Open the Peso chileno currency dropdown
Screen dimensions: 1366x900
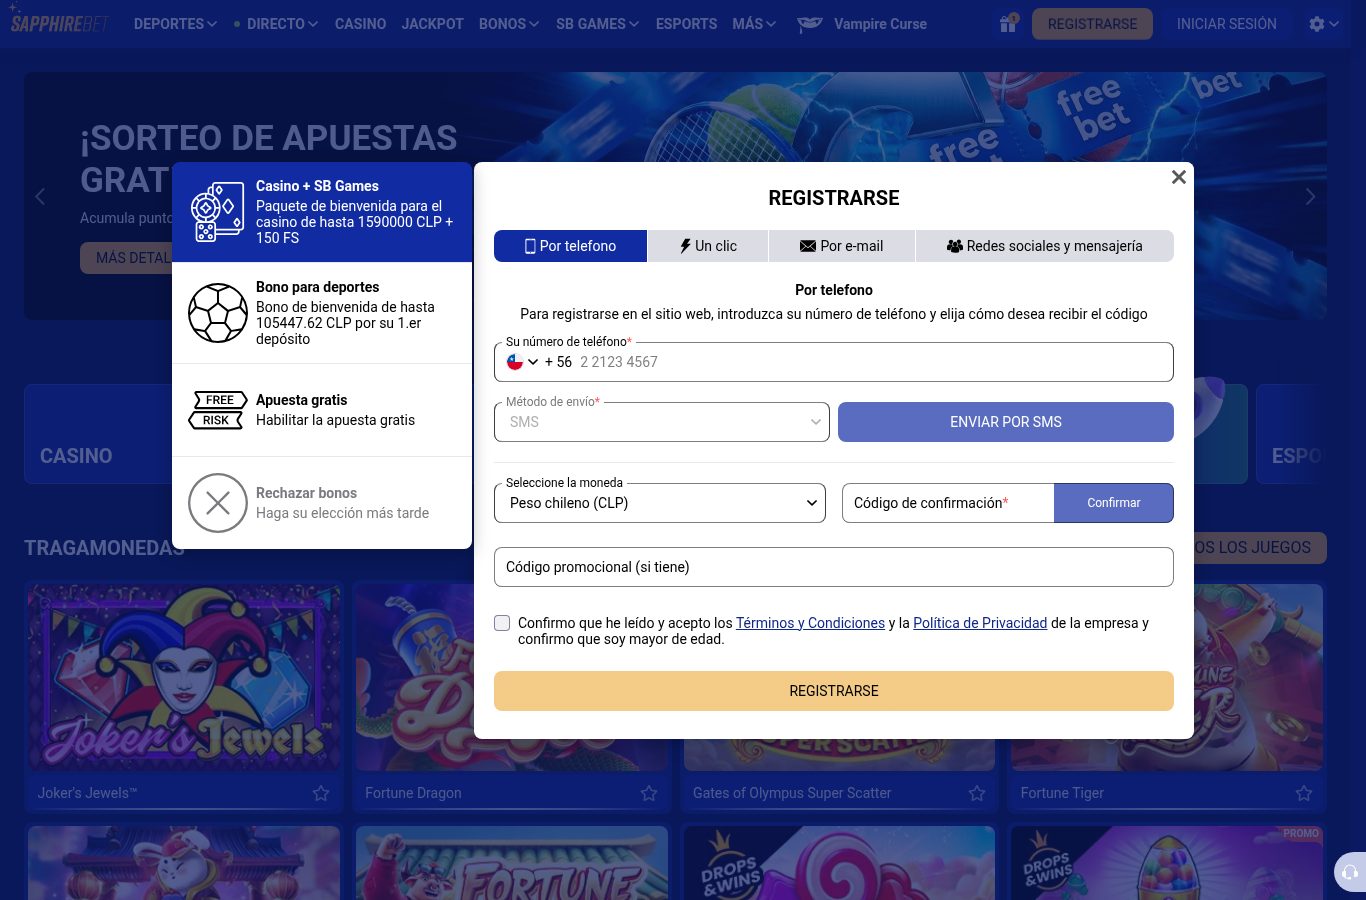point(660,503)
